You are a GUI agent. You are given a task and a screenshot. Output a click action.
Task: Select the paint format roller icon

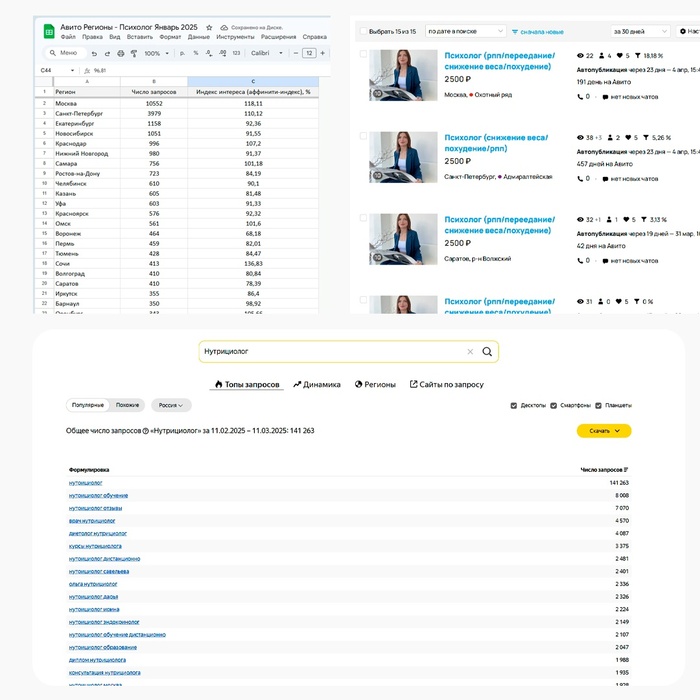[133, 53]
